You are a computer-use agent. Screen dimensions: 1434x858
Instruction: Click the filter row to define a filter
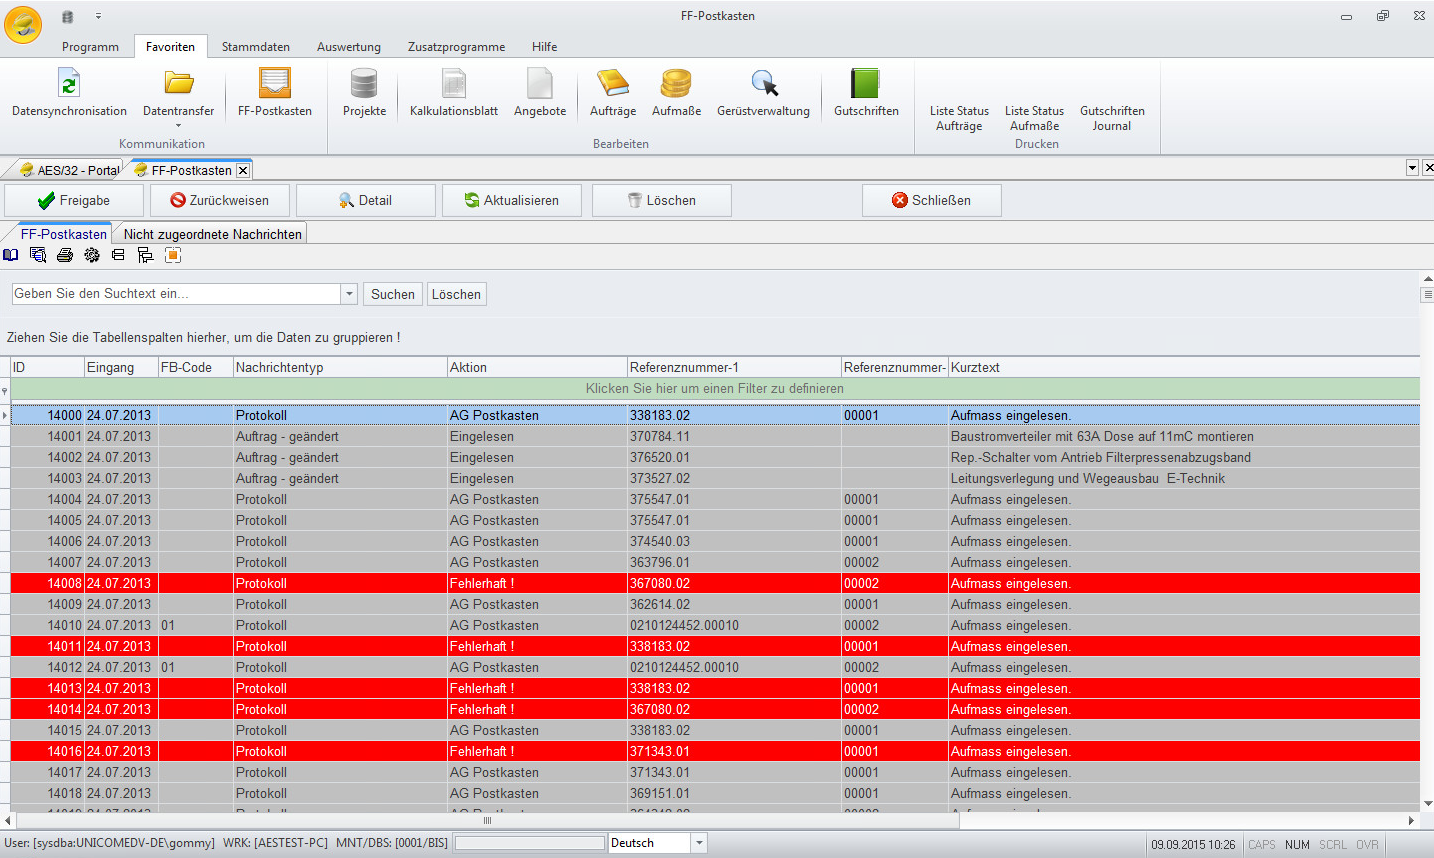[x=714, y=389]
